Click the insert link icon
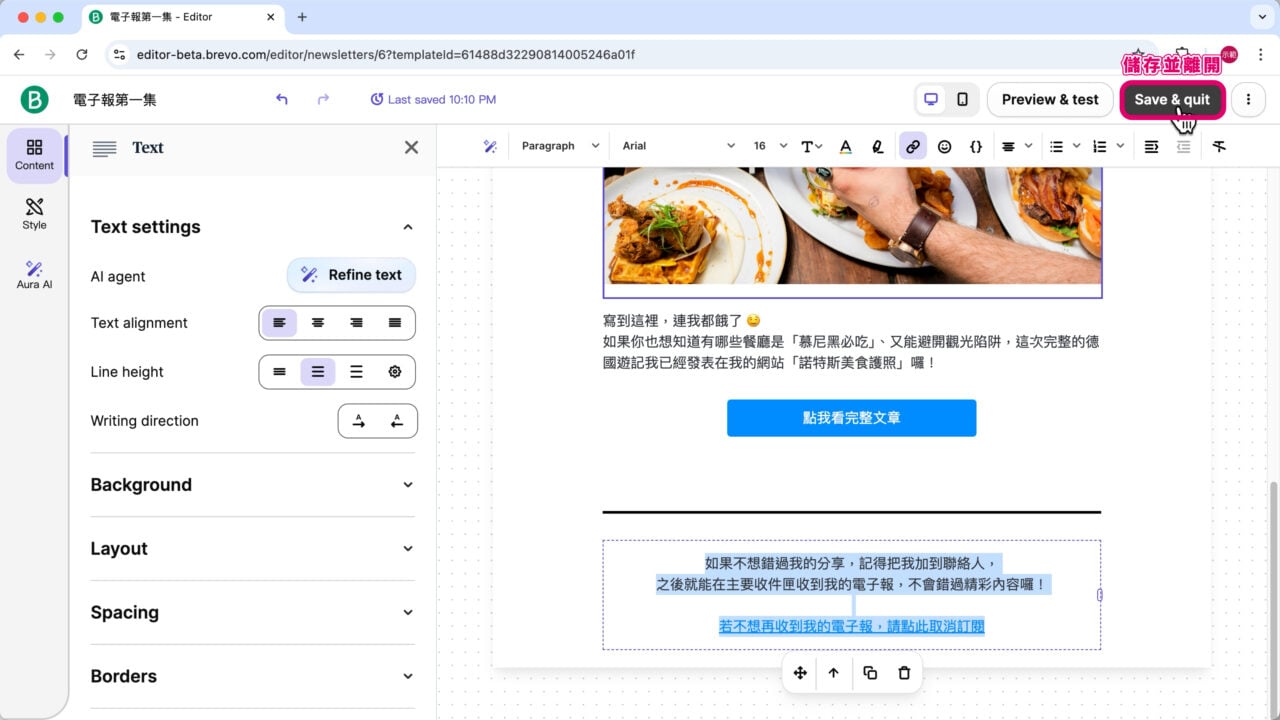The image size is (1280, 720). click(x=912, y=146)
